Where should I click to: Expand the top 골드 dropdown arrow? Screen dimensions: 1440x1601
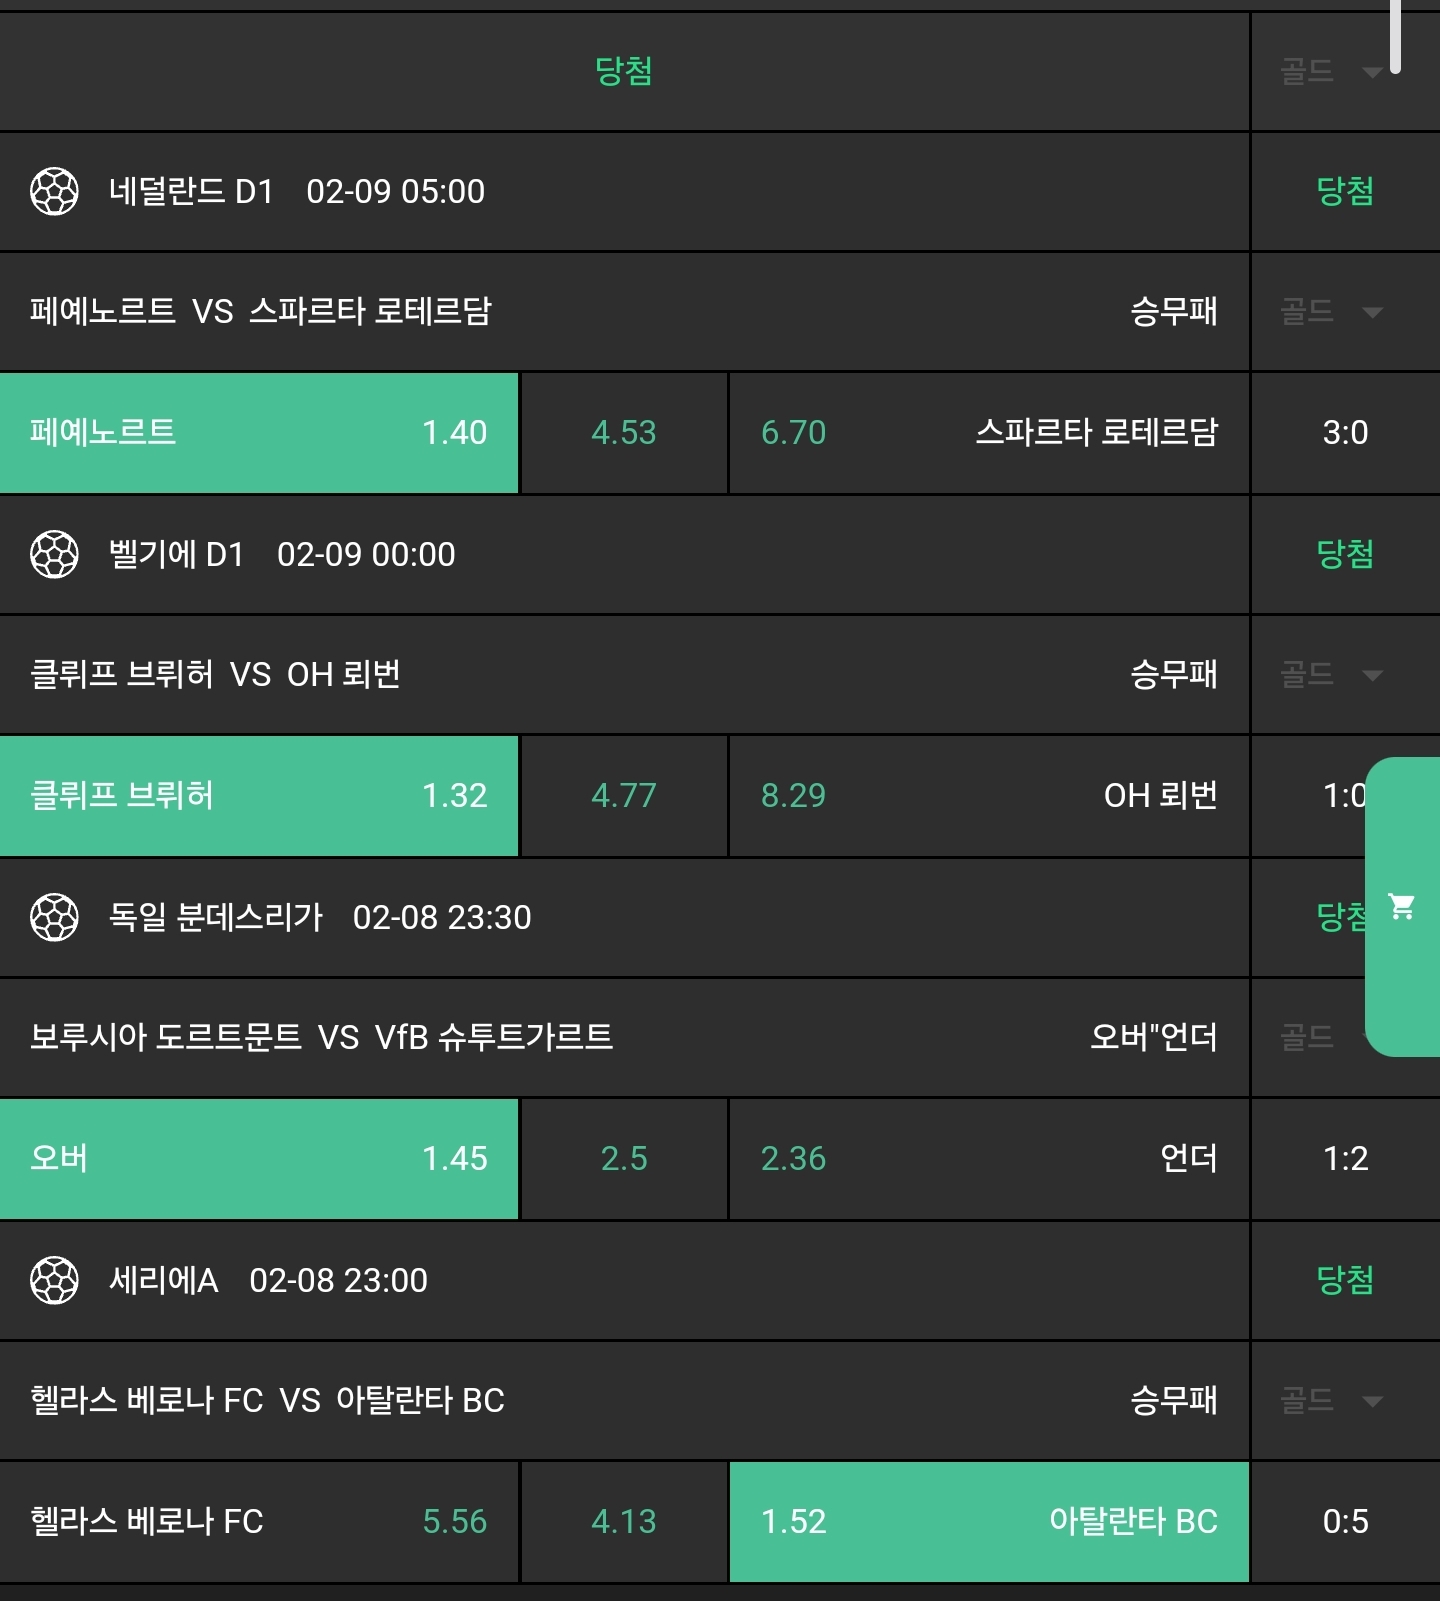[x=1372, y=72]
